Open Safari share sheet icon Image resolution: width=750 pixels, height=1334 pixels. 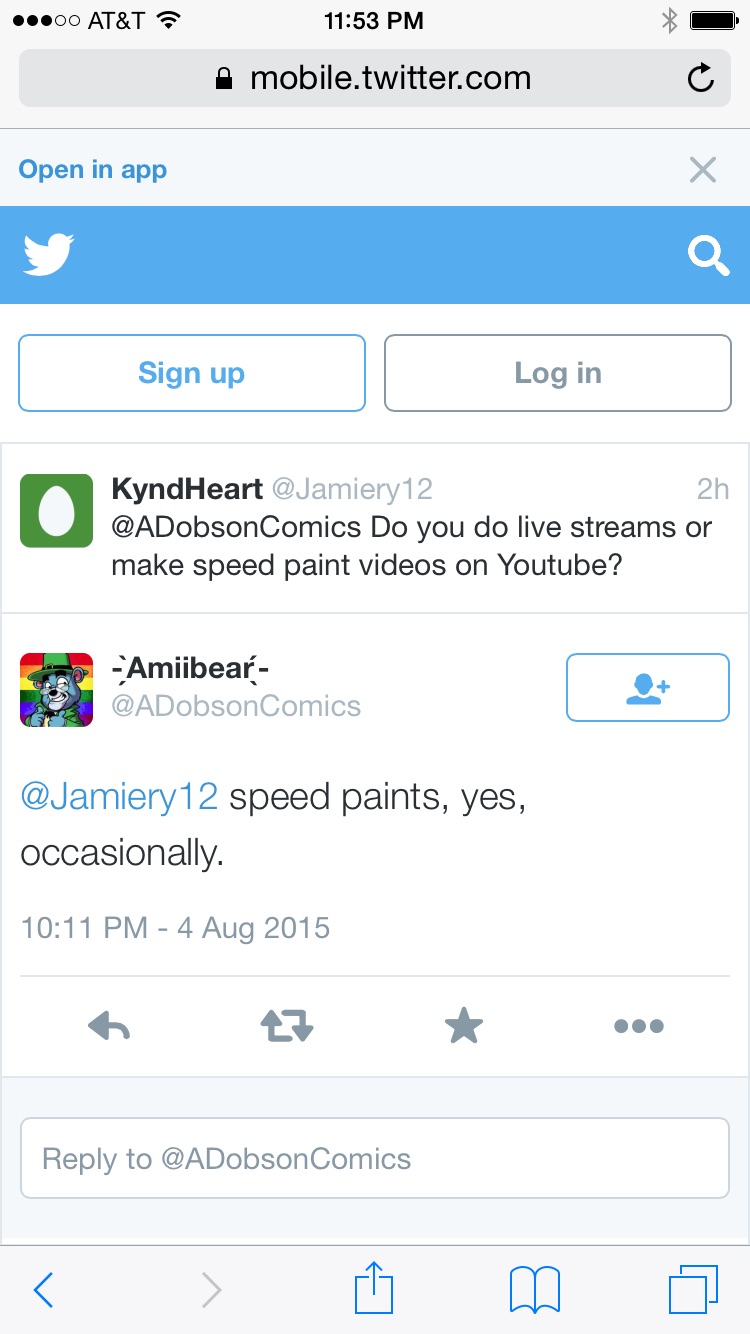[x=372, y=1289]
